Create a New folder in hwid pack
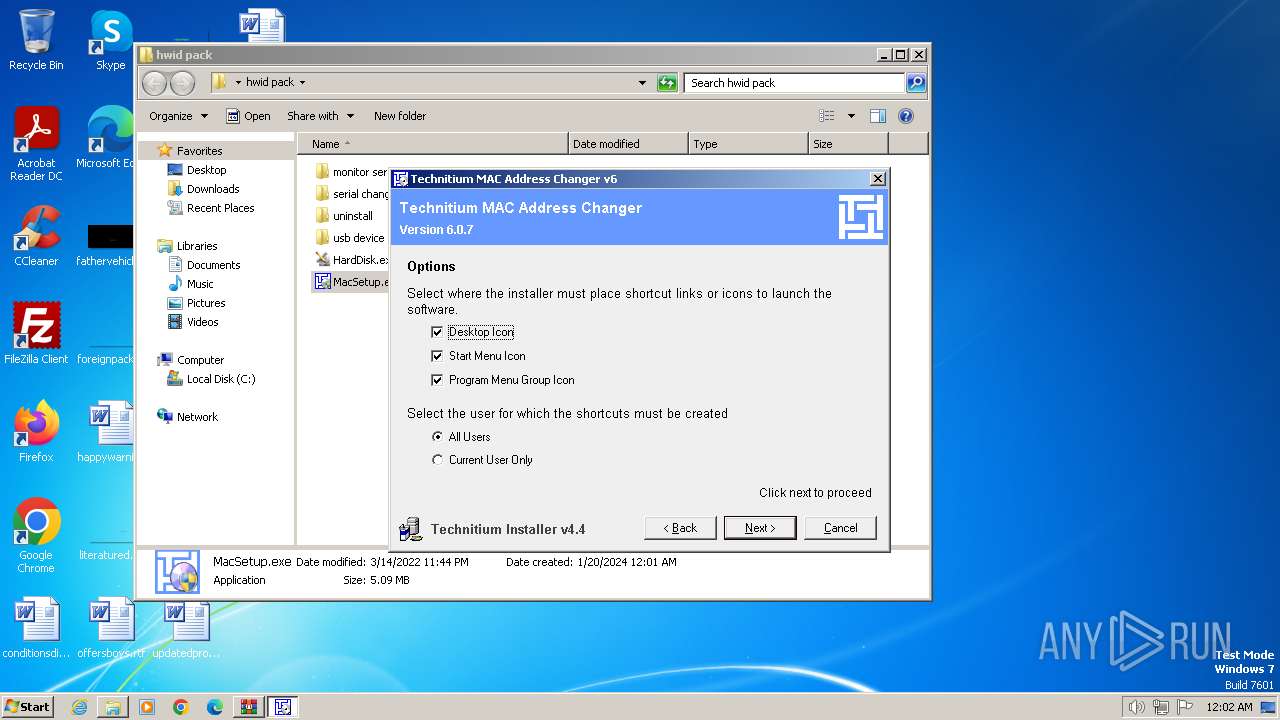Image resolution: width=1280 pixels, height=720 pixels. (x=400, y=116)
